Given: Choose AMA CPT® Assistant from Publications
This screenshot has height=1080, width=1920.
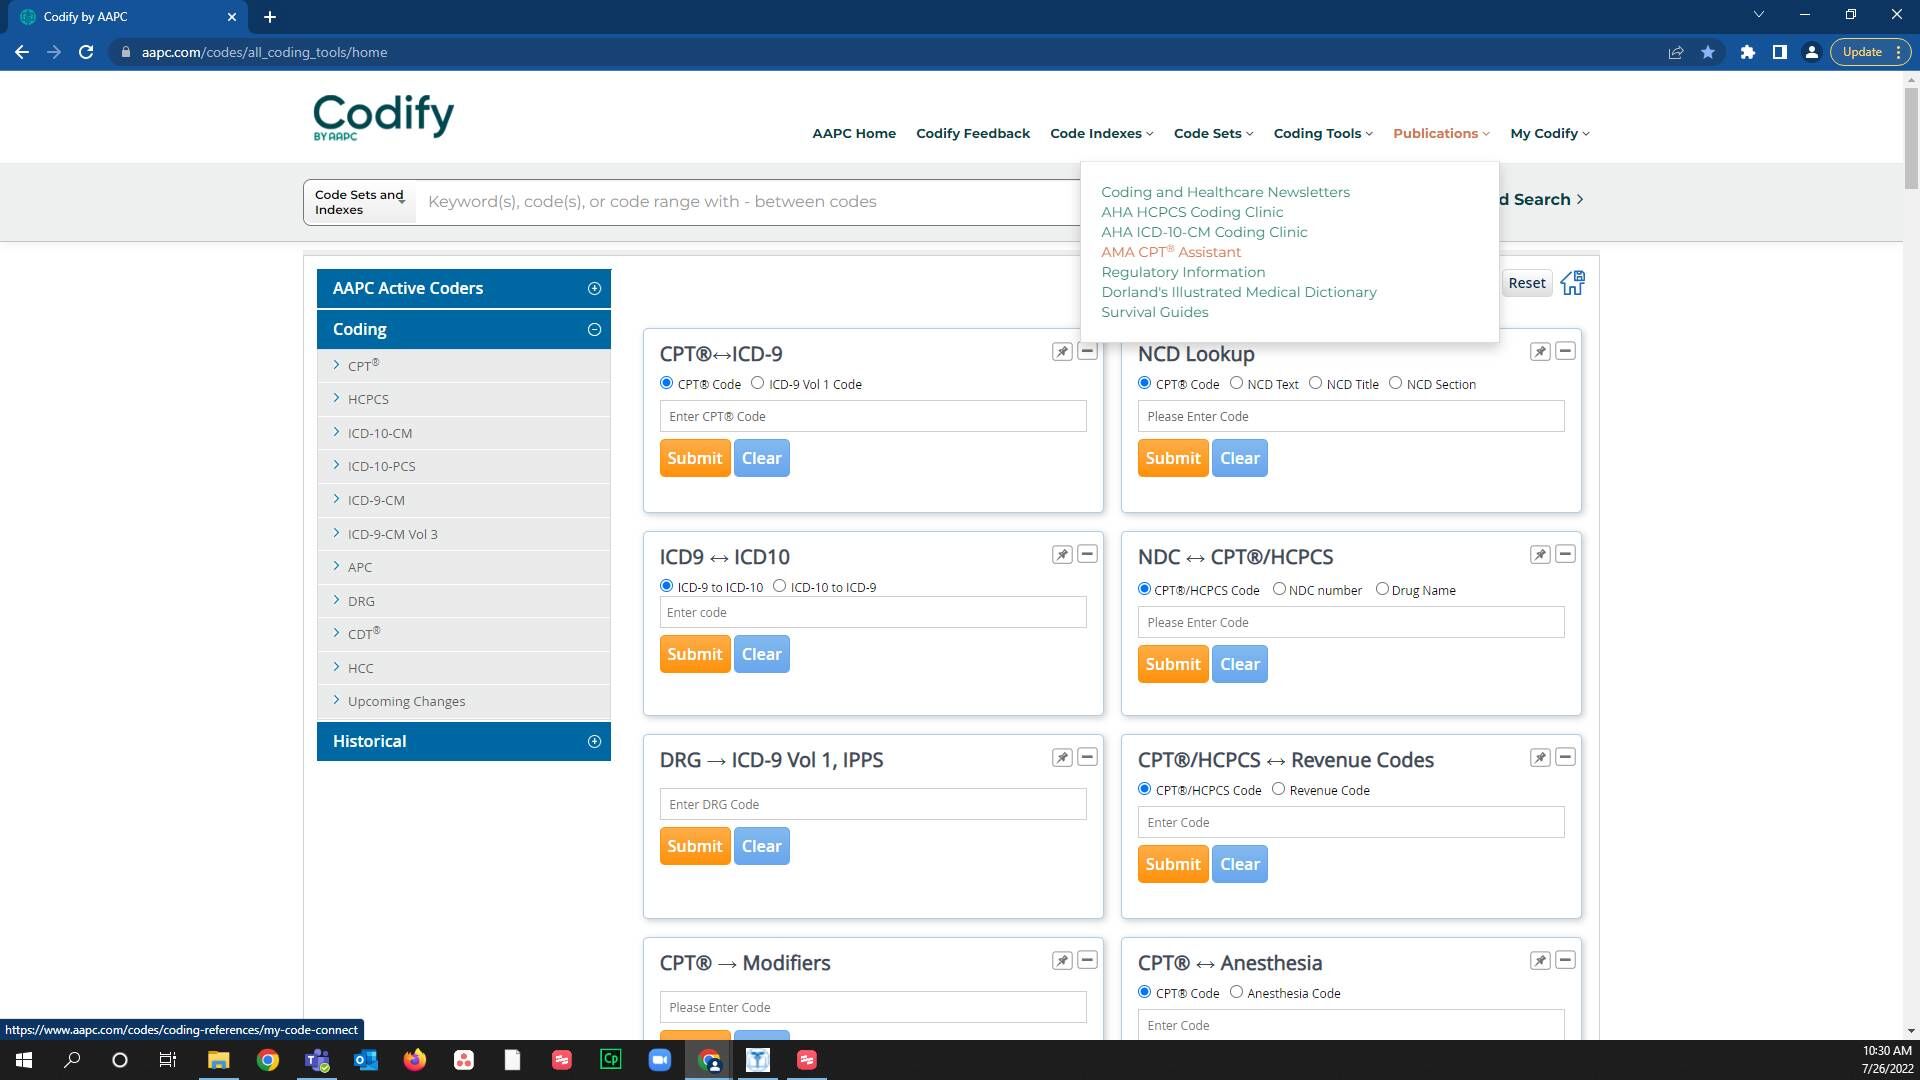Looking at the screenshot, I should pyautogui.click(x=1171, y=252).
